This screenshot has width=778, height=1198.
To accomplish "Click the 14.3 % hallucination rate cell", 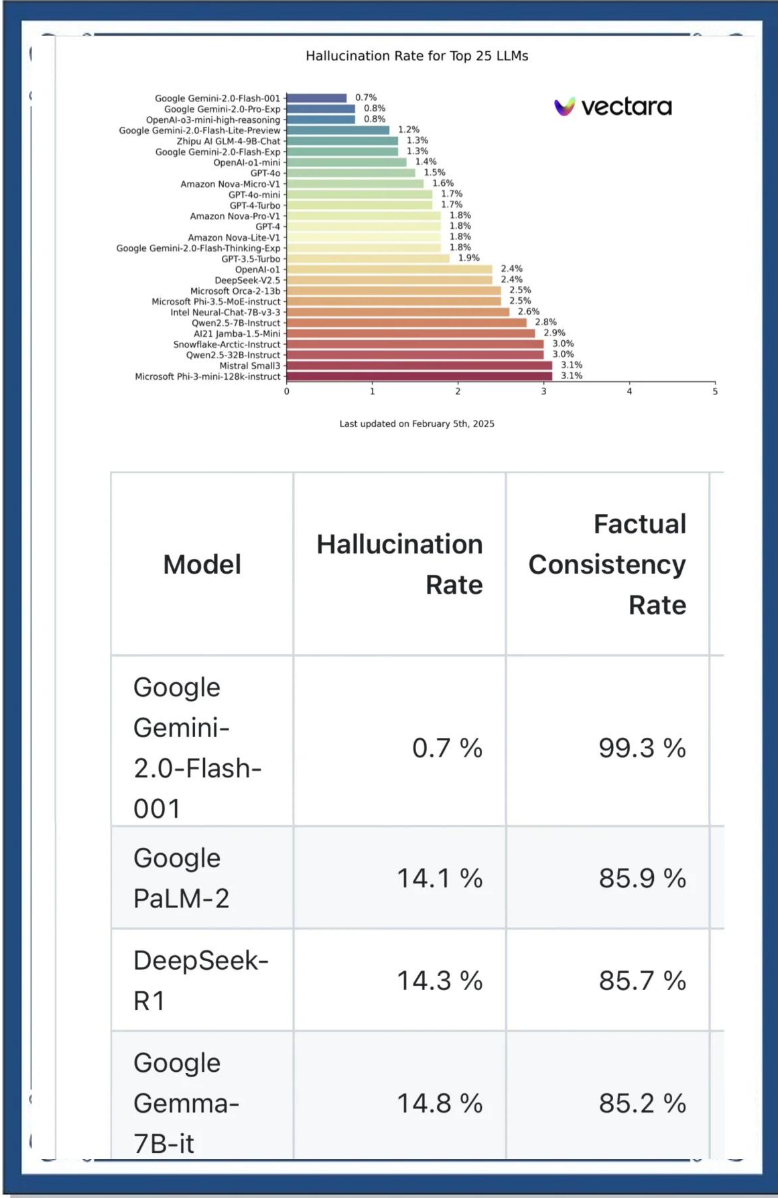I will point(440,981).
